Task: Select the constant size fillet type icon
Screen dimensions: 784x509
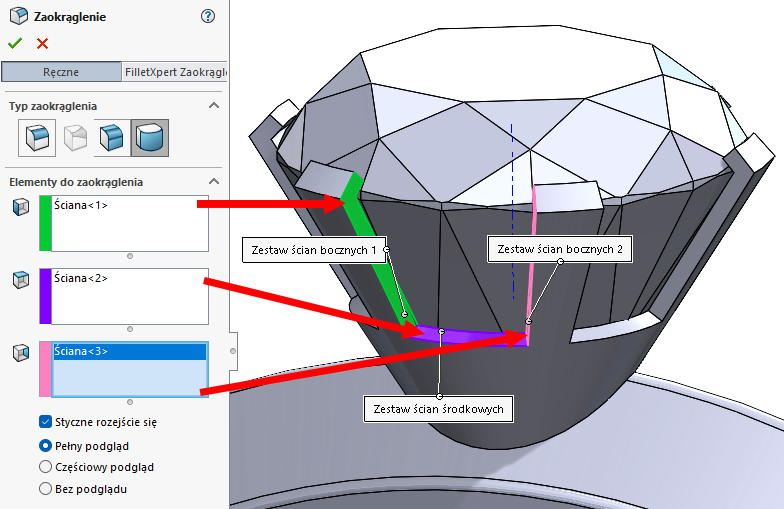Action: [x=39, y=137]
